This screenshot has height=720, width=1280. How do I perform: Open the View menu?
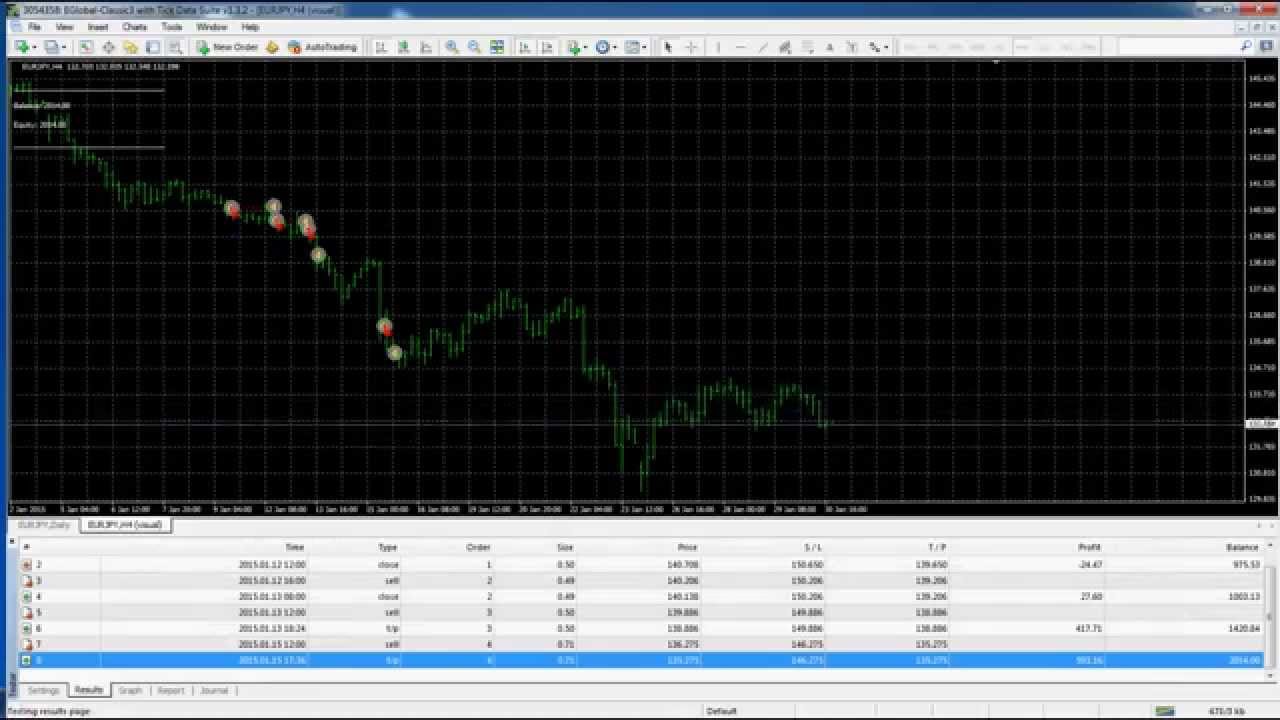[x=64, y=27]
